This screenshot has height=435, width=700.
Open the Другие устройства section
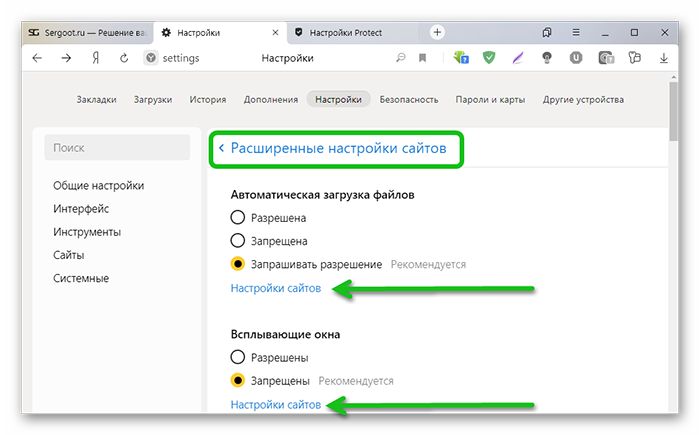[x=583, y=100]
